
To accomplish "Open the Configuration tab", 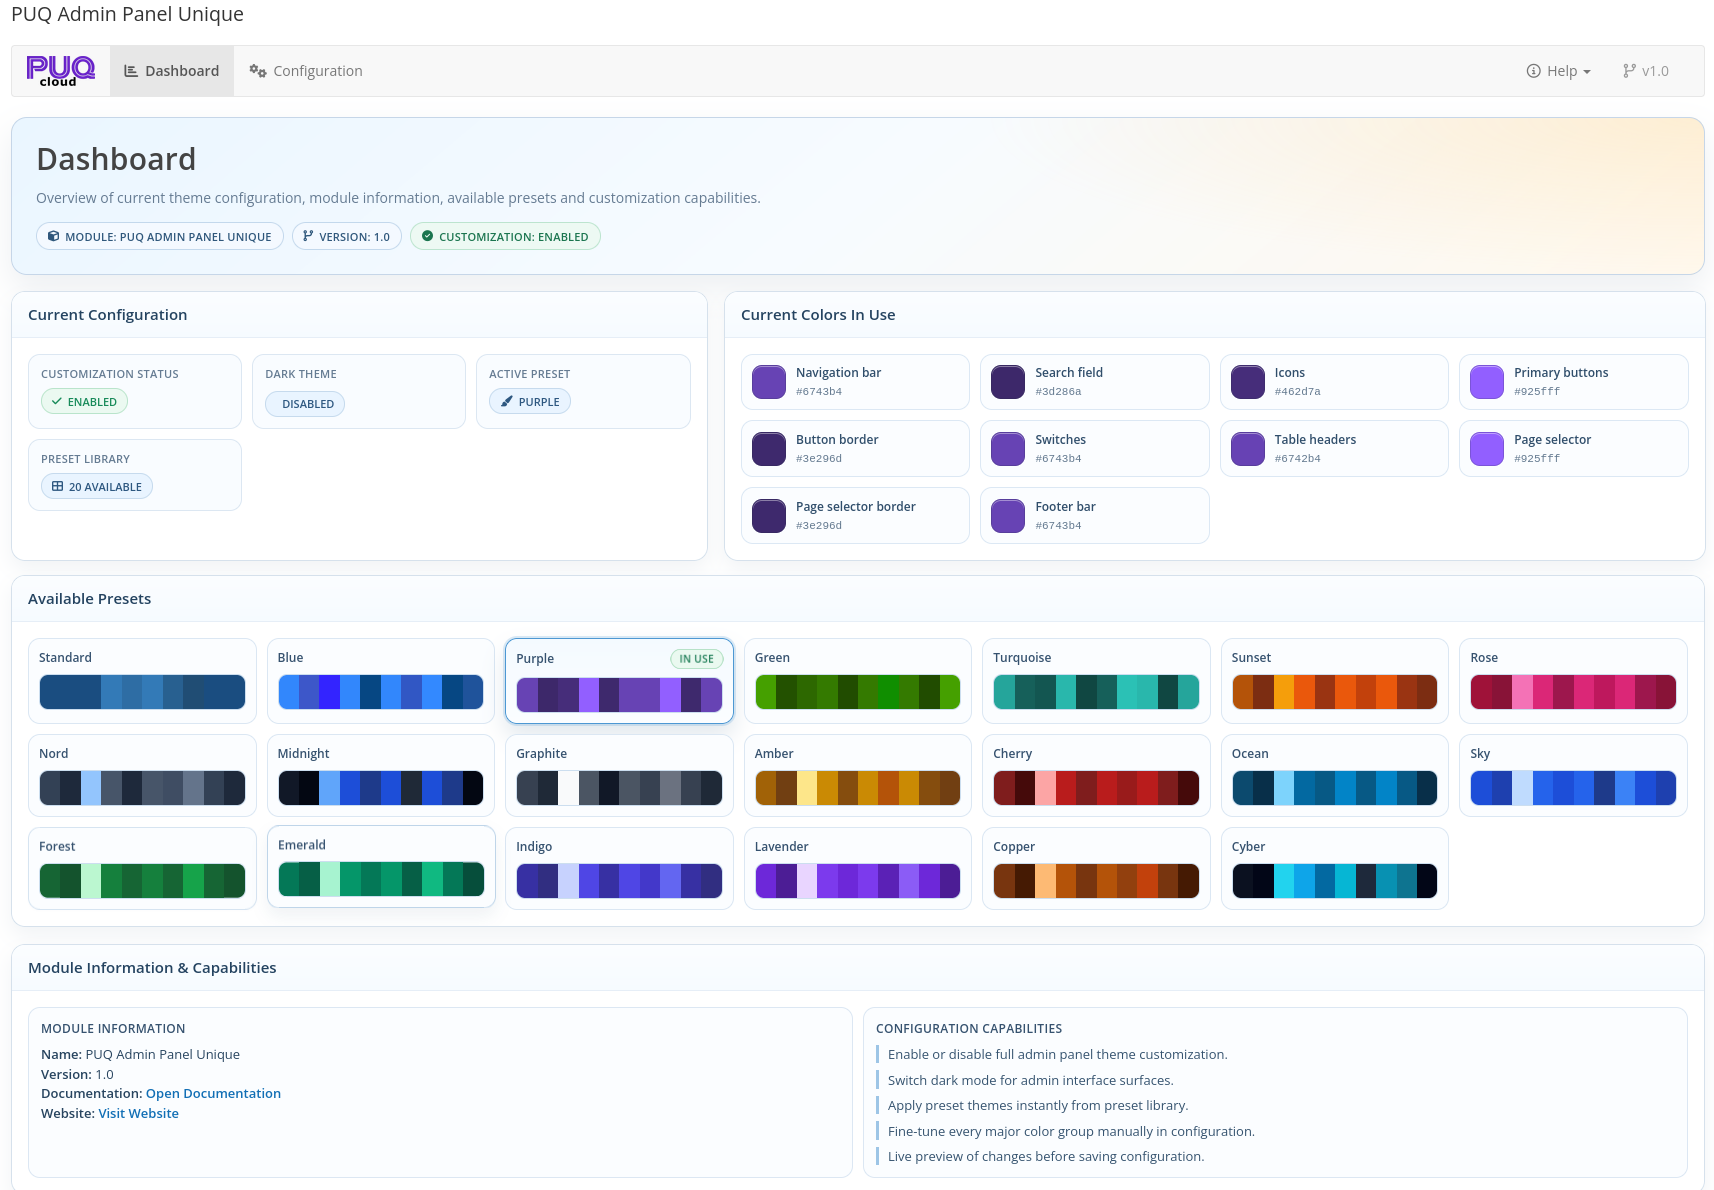I will click(317, 71).
